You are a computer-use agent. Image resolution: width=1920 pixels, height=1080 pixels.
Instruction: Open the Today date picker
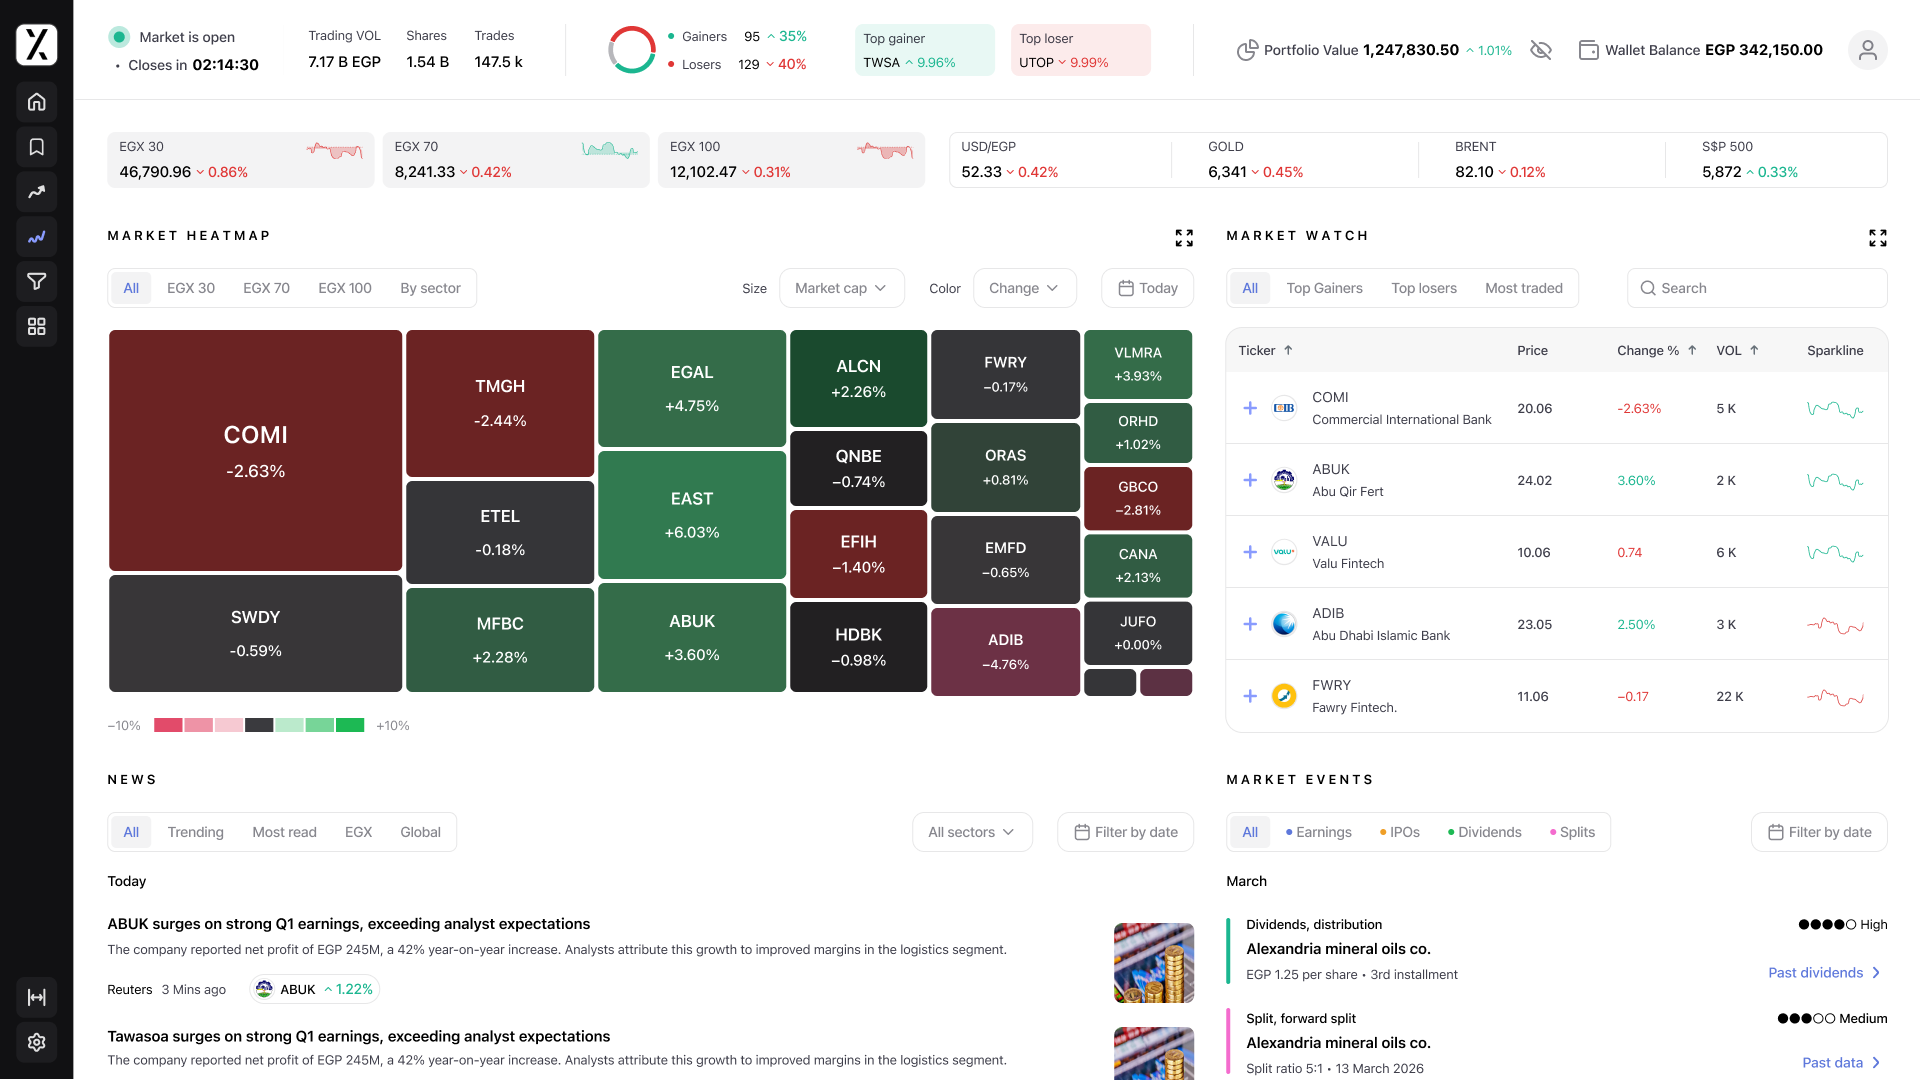point(1147,288)
